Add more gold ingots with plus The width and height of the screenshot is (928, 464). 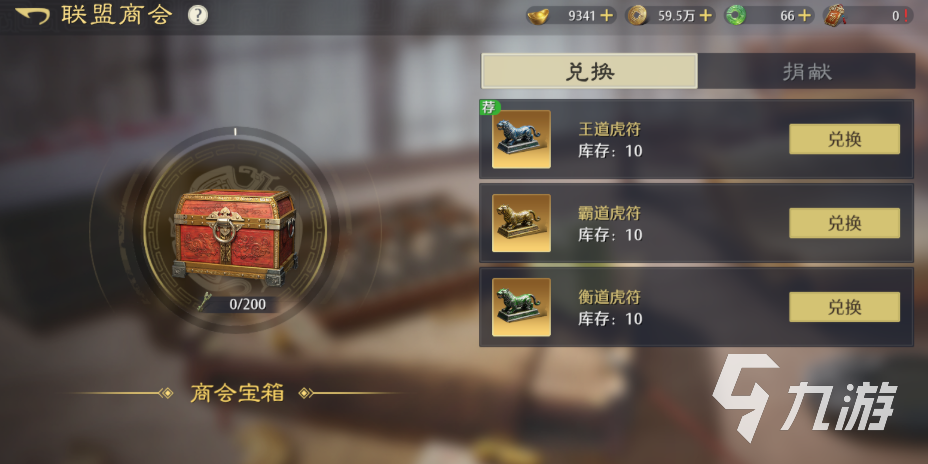(606, 16)
